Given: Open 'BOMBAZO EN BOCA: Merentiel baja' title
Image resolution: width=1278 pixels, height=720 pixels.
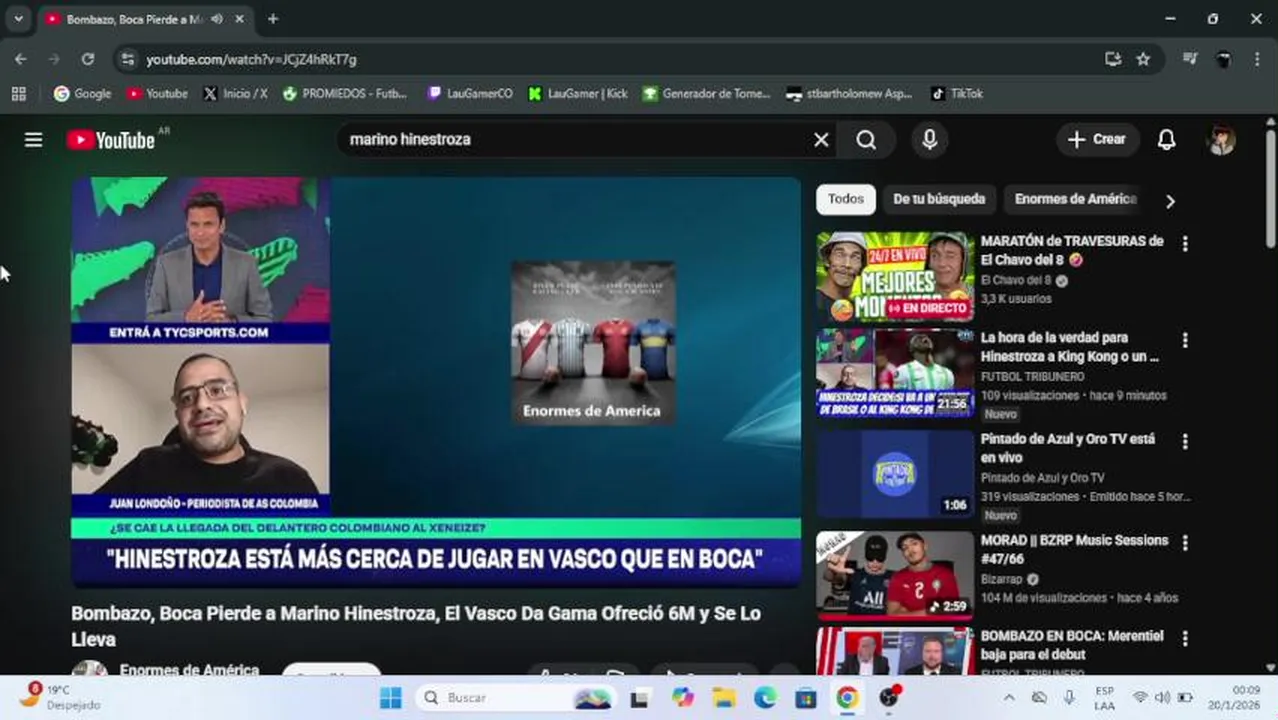Looking at the screenshot, I should pyautogui.click(x=1072, y=645).
